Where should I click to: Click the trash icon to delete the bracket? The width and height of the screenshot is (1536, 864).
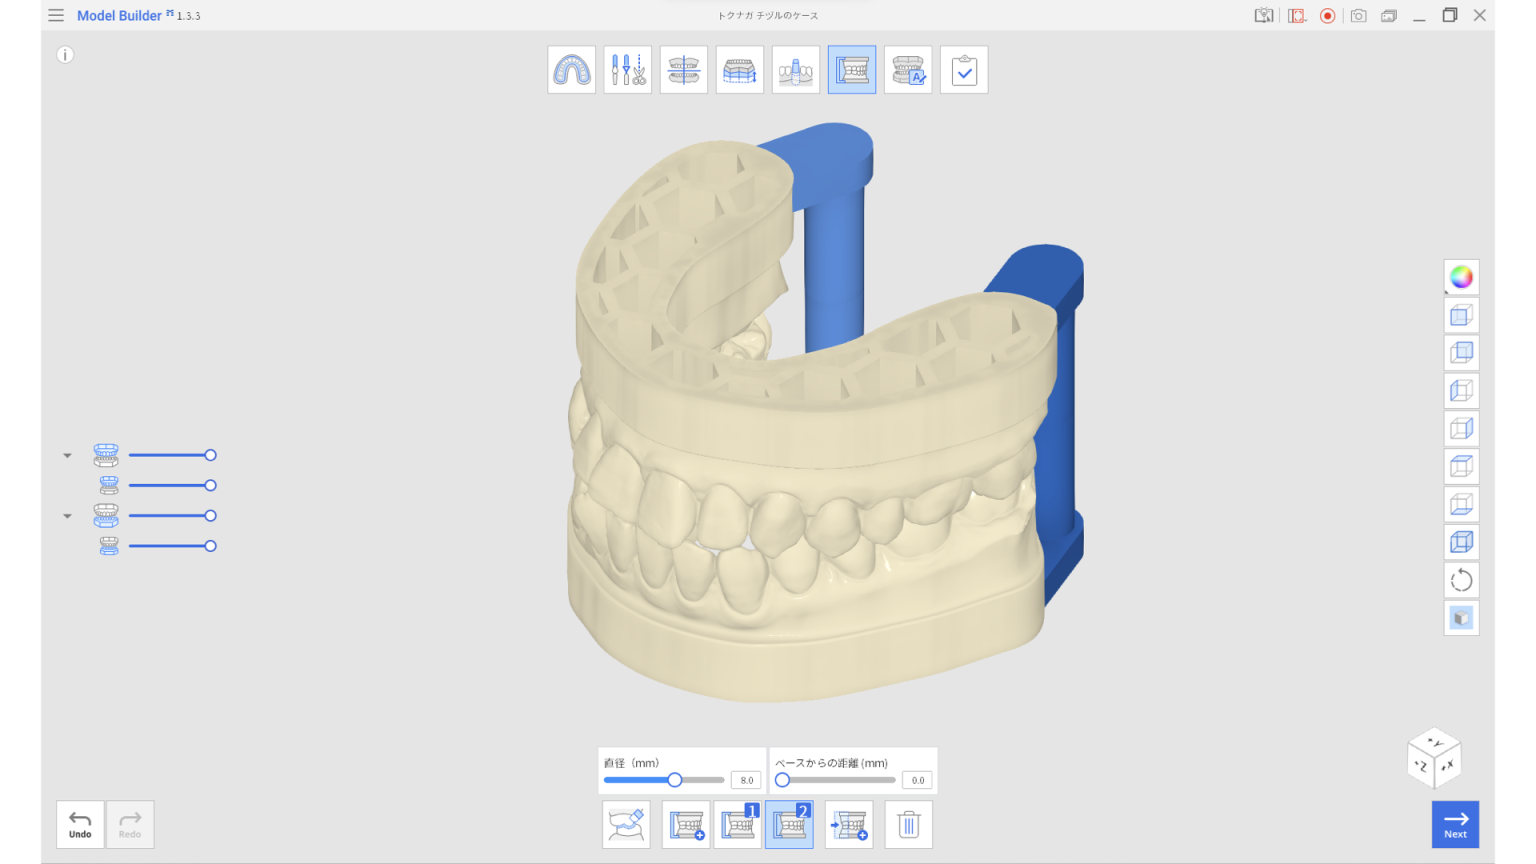(x=908, y=824)
